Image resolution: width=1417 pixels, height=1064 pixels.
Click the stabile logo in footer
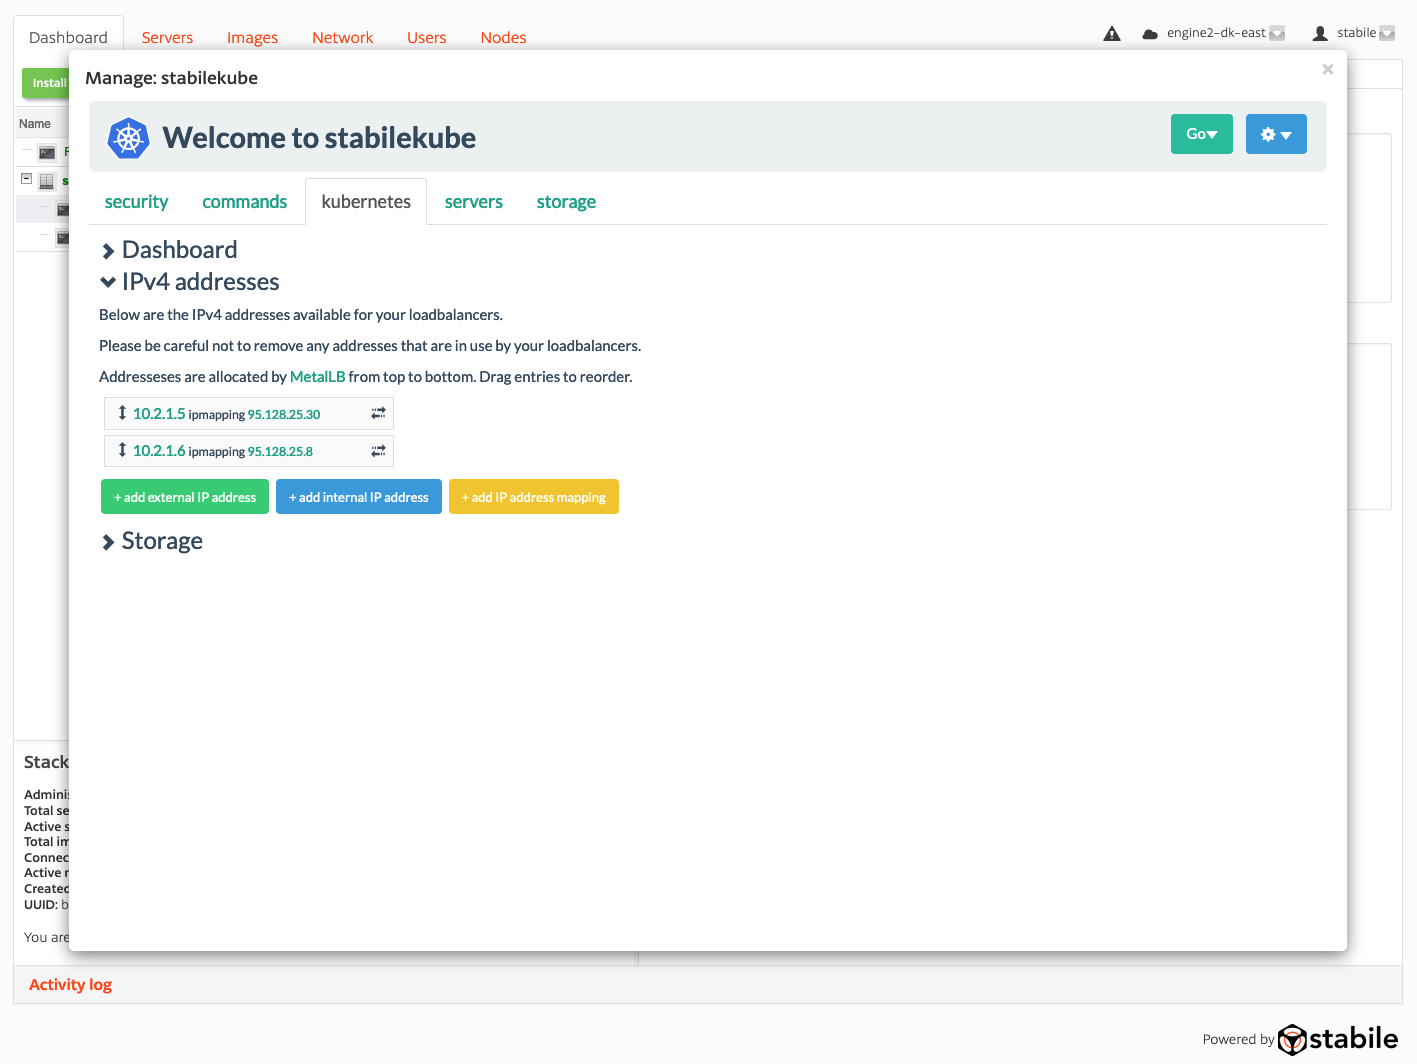[1338, 1039]
